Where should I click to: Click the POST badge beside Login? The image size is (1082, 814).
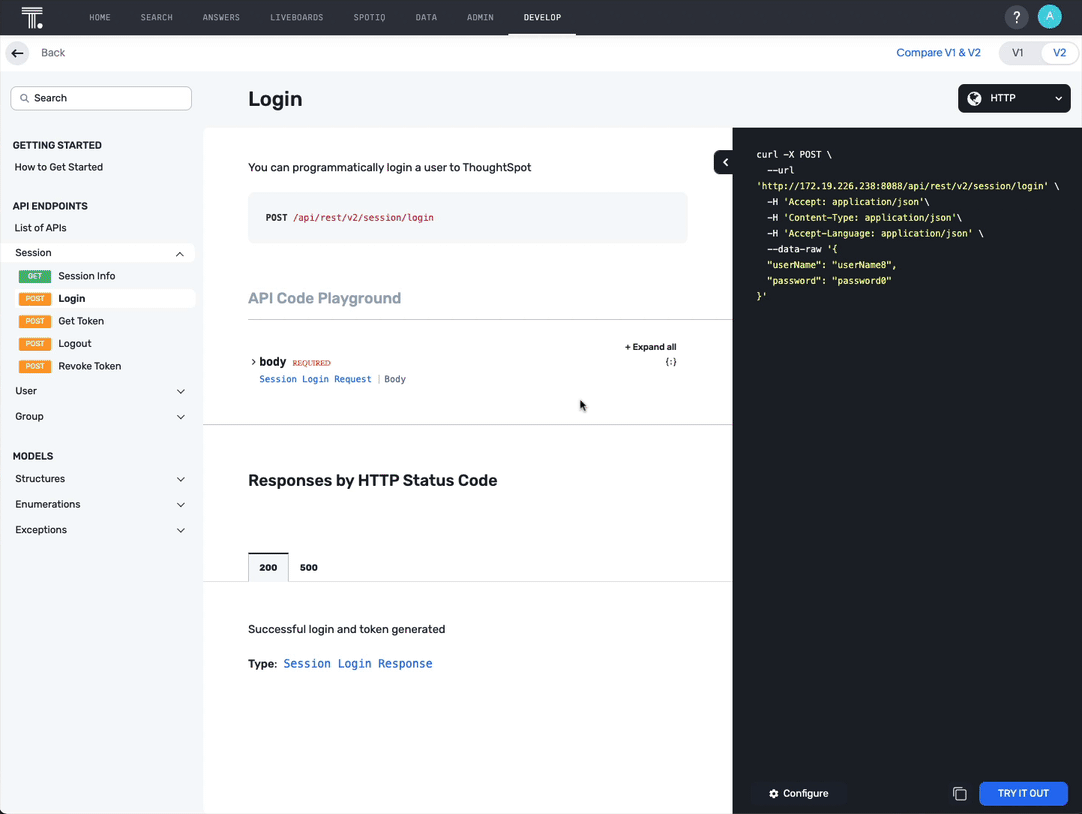tap(35, 299)
